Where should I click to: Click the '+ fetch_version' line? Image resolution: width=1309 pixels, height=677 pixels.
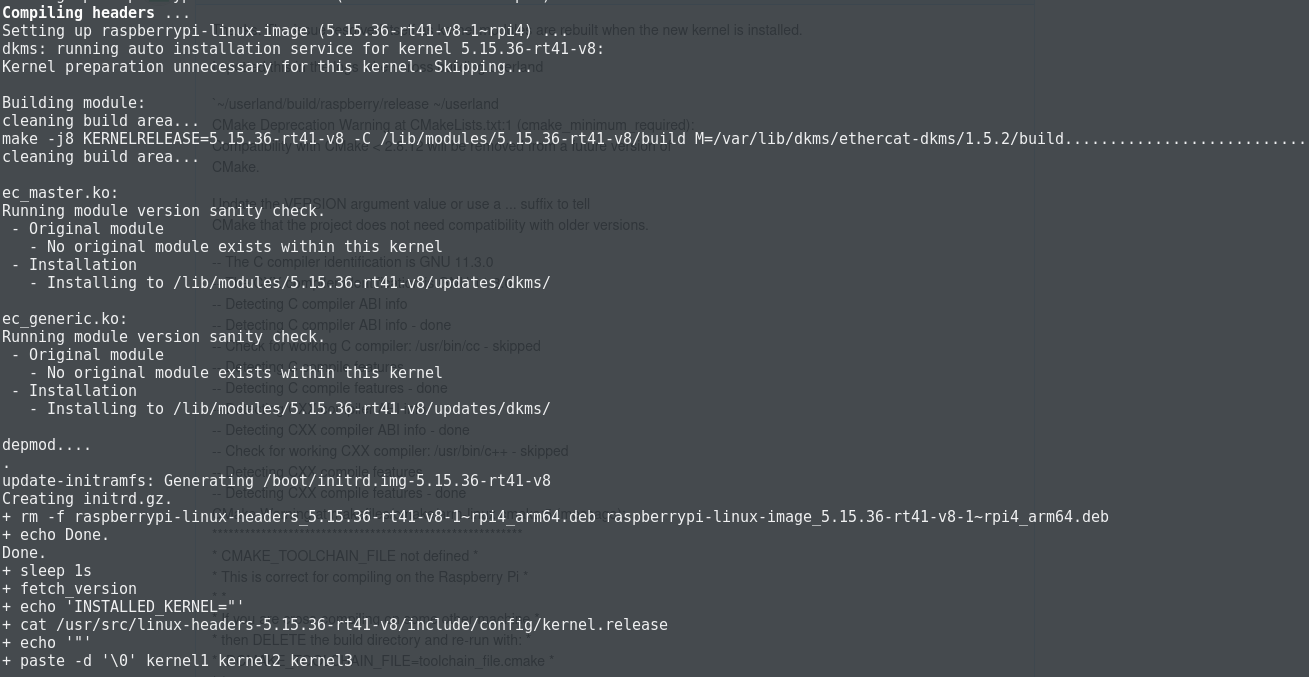pyautogui.click(x=69, y=589)
